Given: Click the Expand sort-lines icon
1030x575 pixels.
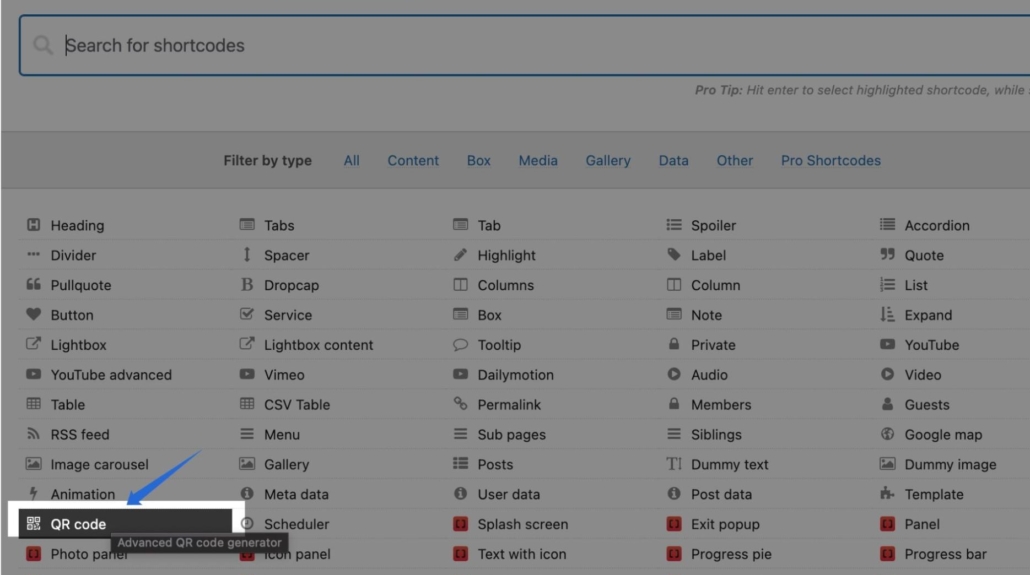Looking at the screenshot, I should (x=887, y=314).
